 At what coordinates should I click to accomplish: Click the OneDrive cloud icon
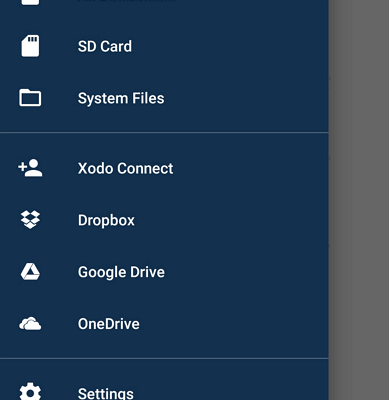30,324
